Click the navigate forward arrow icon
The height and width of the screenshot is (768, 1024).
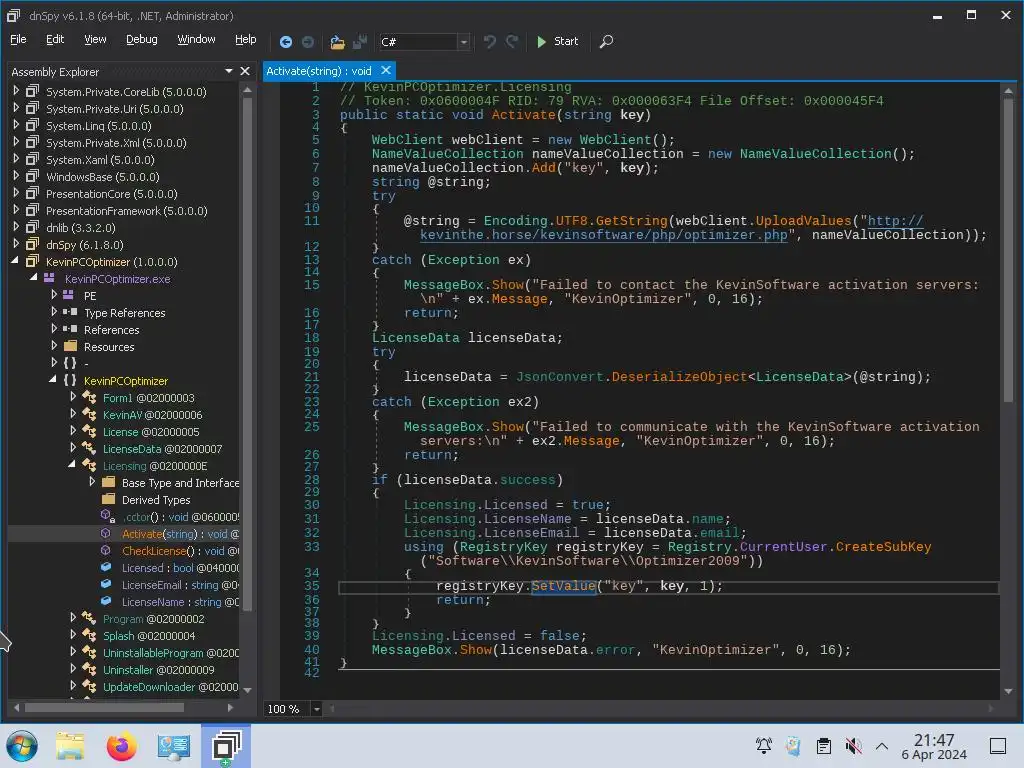click(308, 42)
